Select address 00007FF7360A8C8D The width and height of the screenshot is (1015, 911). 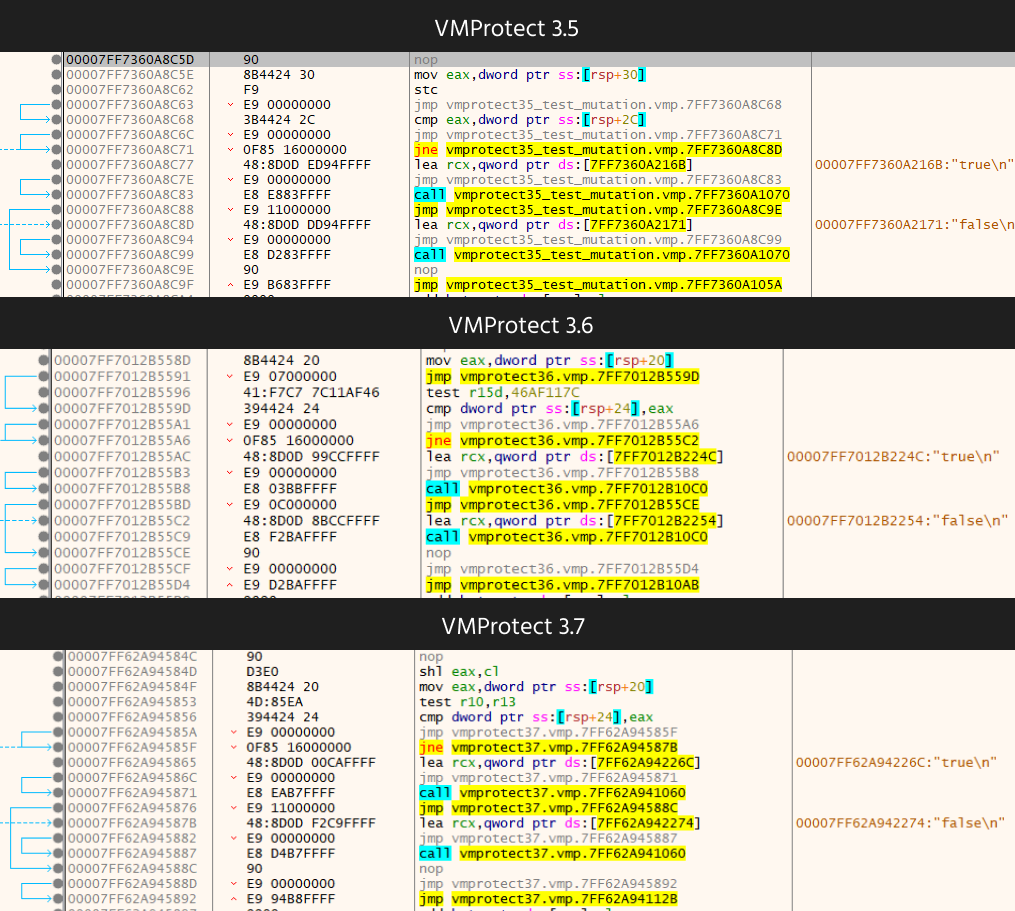(129, 225)
